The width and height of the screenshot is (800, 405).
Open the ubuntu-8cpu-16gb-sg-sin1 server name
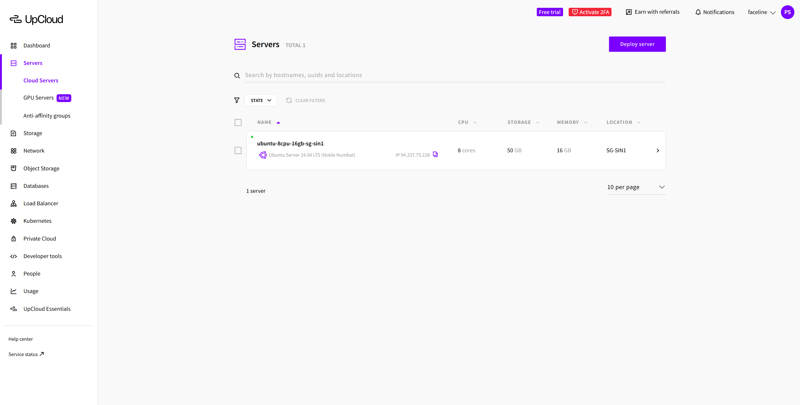pyautogui.click(x=290, y=144)
